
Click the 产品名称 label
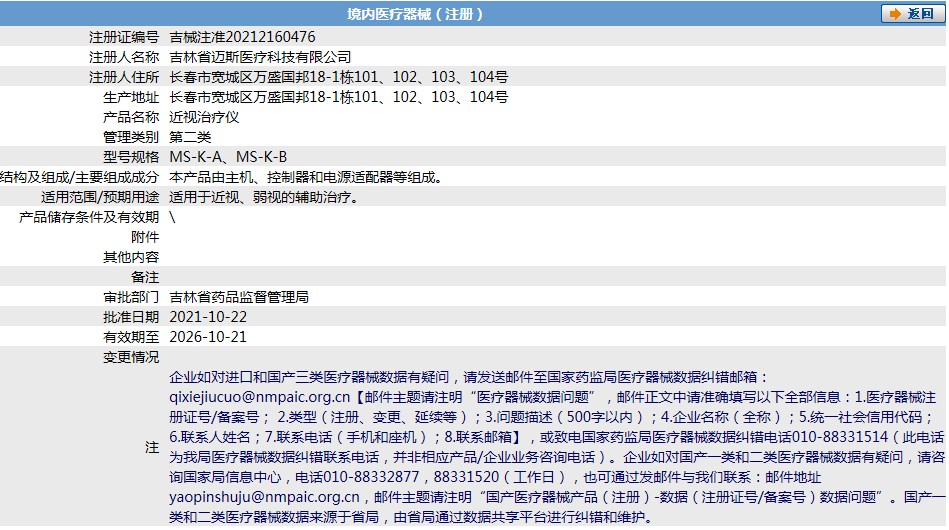[x=131, y=117]
